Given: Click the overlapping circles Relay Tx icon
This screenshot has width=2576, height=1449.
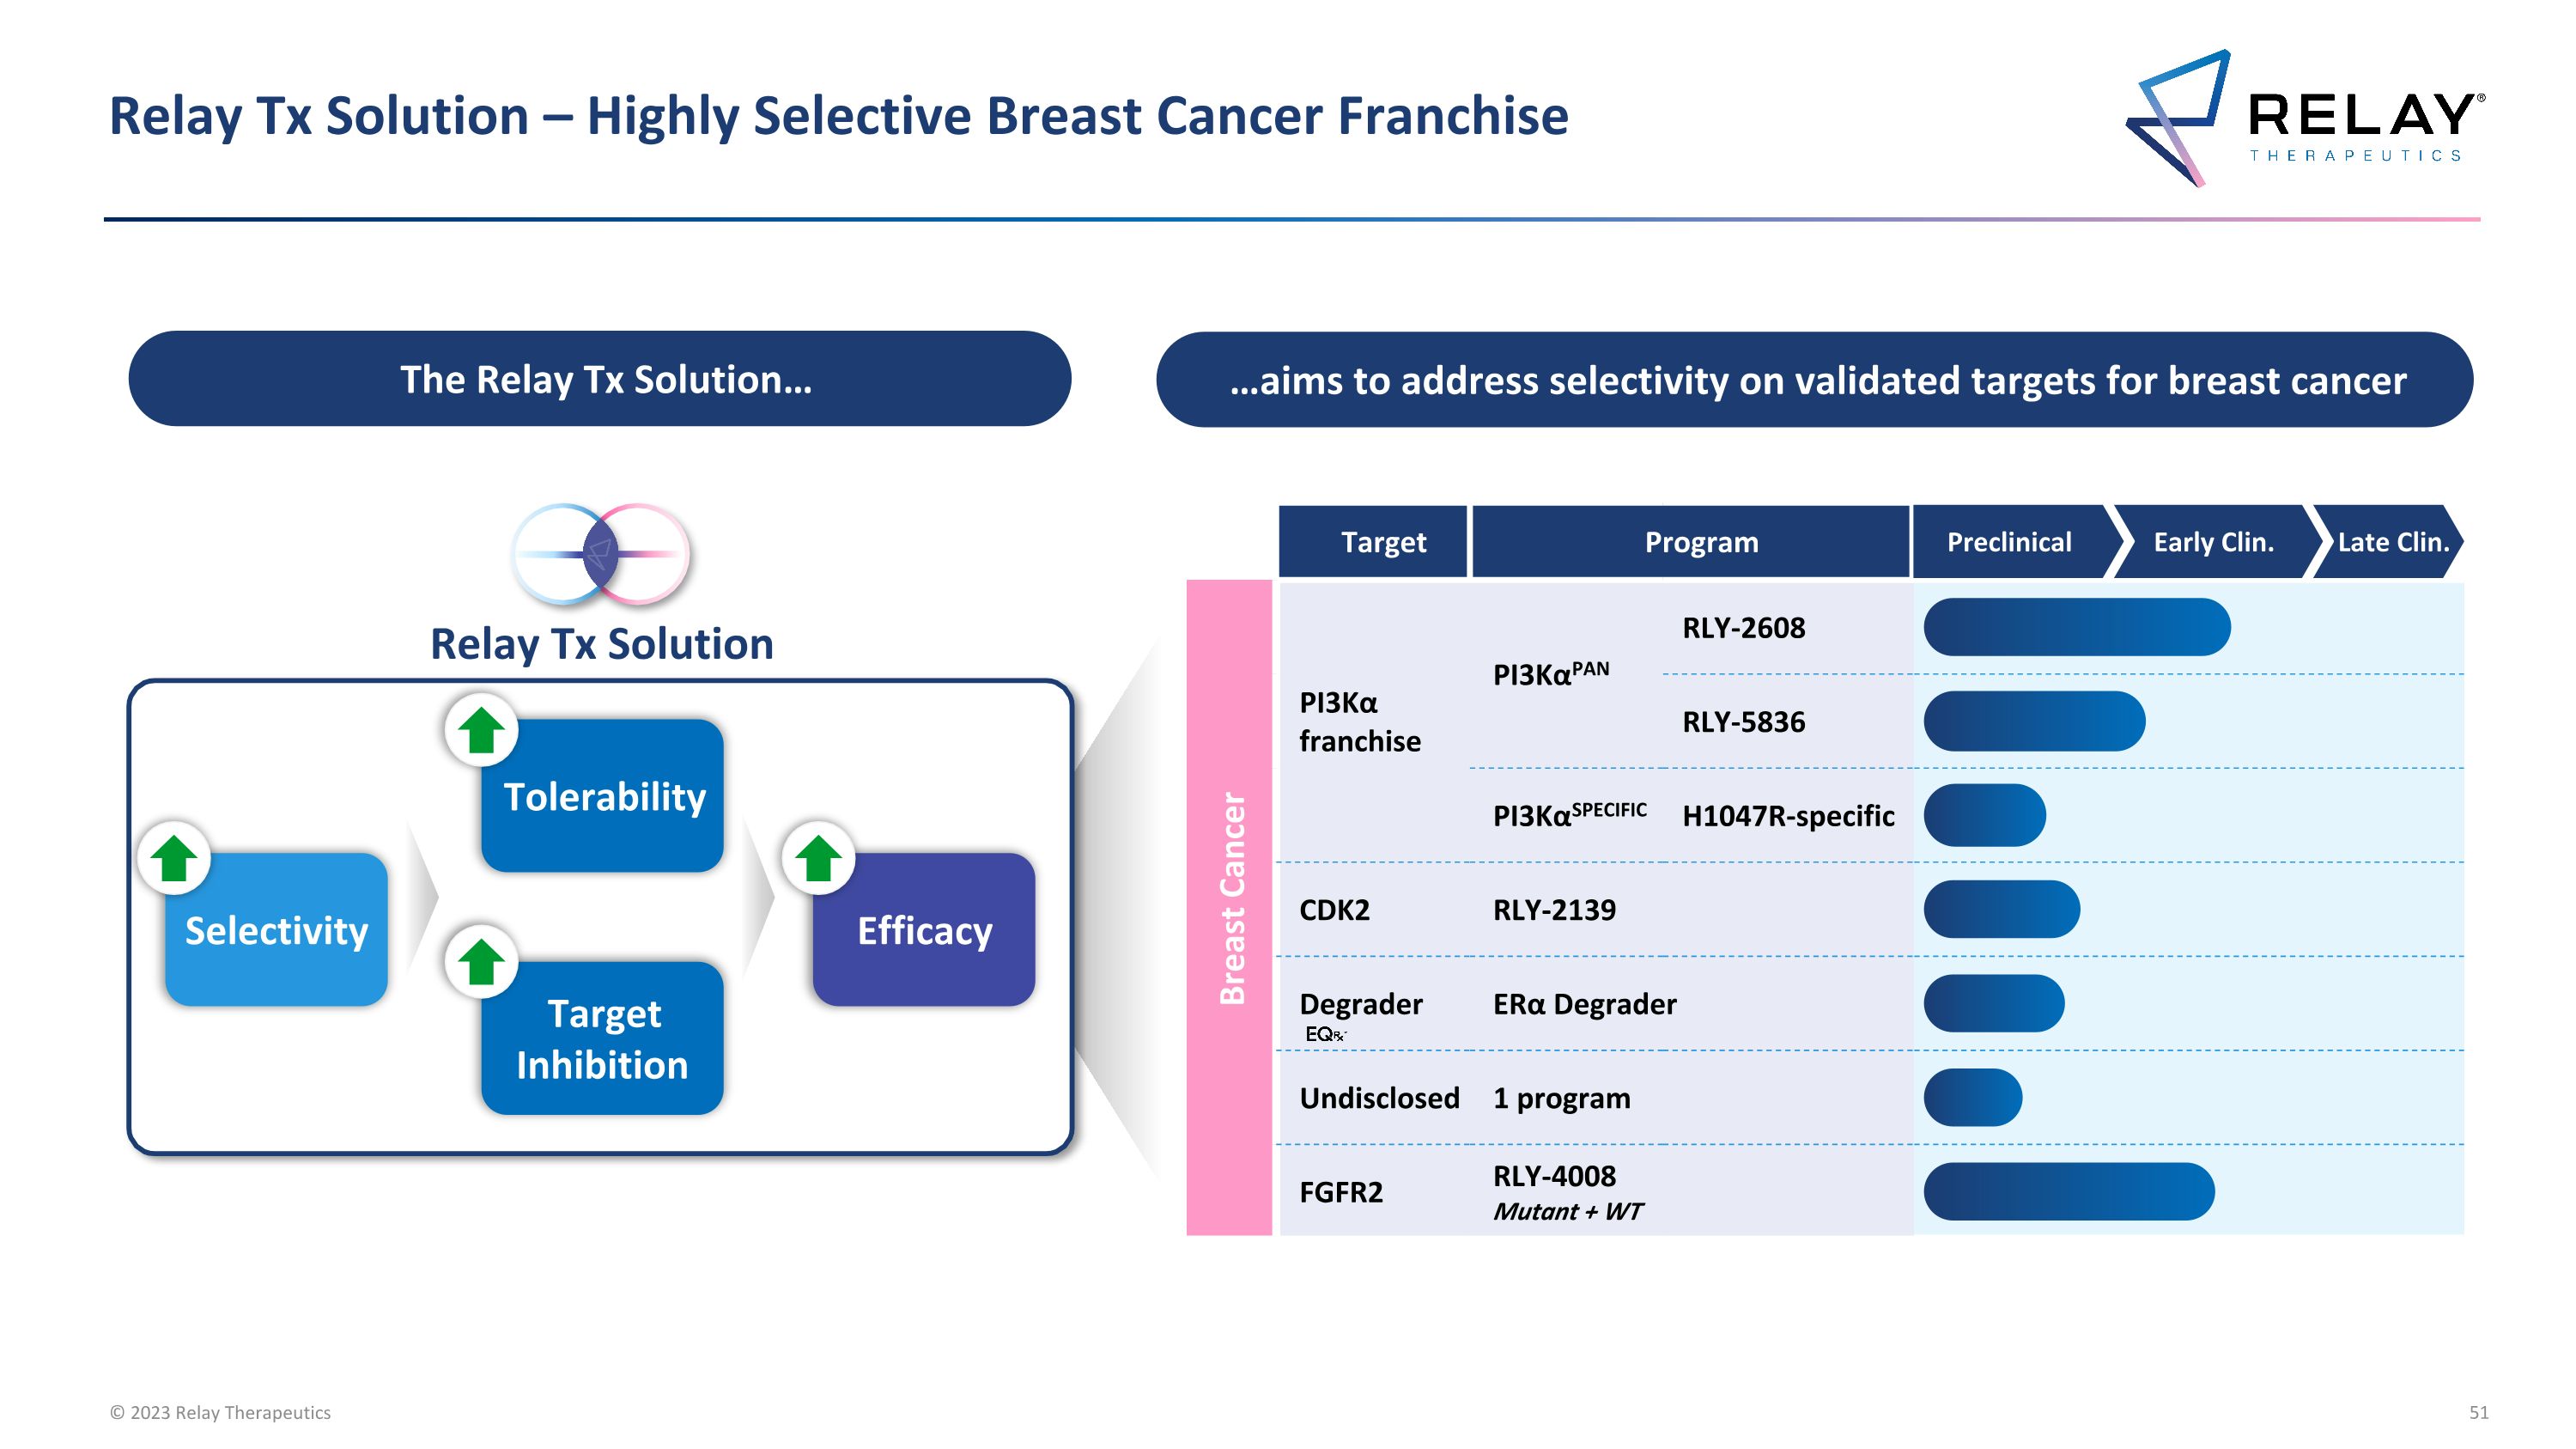Looking at the screenshot, I should [600, 553].
